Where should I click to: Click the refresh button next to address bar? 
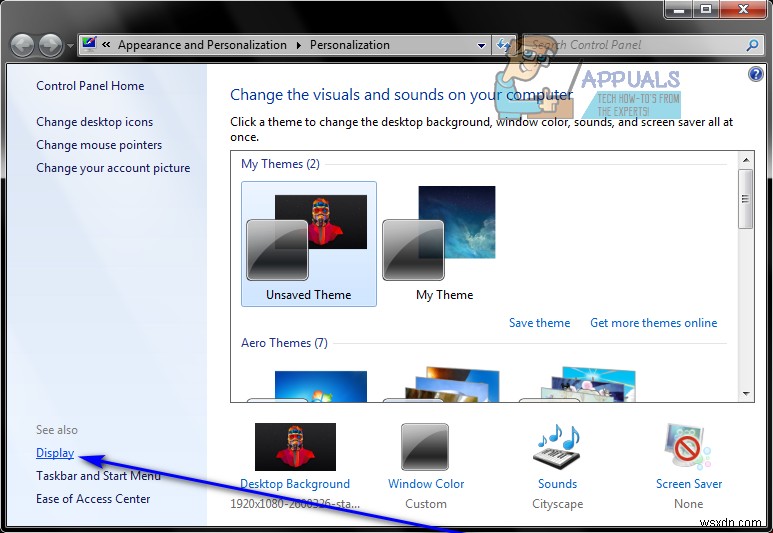pos(503,45)
